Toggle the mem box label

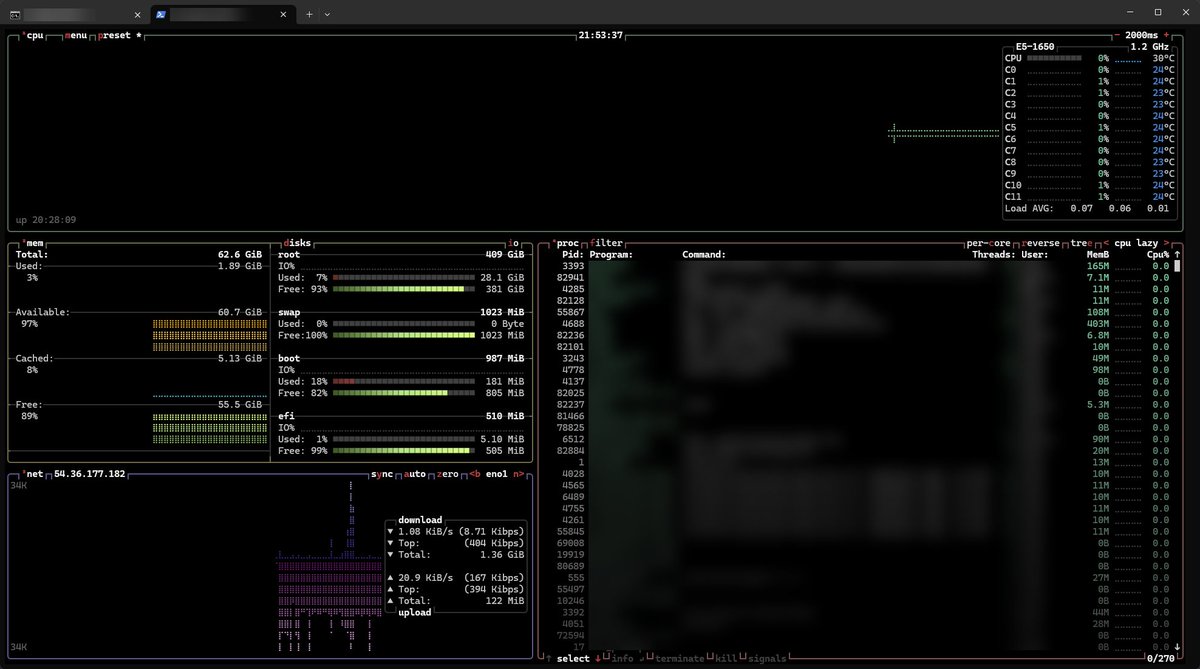[33, 243]
